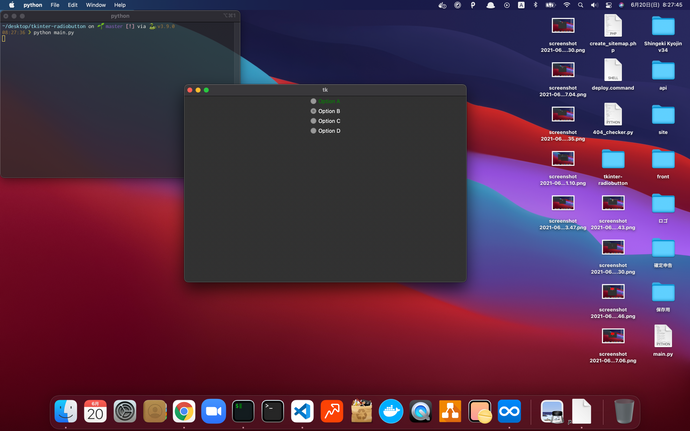The height and width of the screenshot is (431, 690).
Task: Open the red arrow app in Dock
Action: click(x=332, y=411)
